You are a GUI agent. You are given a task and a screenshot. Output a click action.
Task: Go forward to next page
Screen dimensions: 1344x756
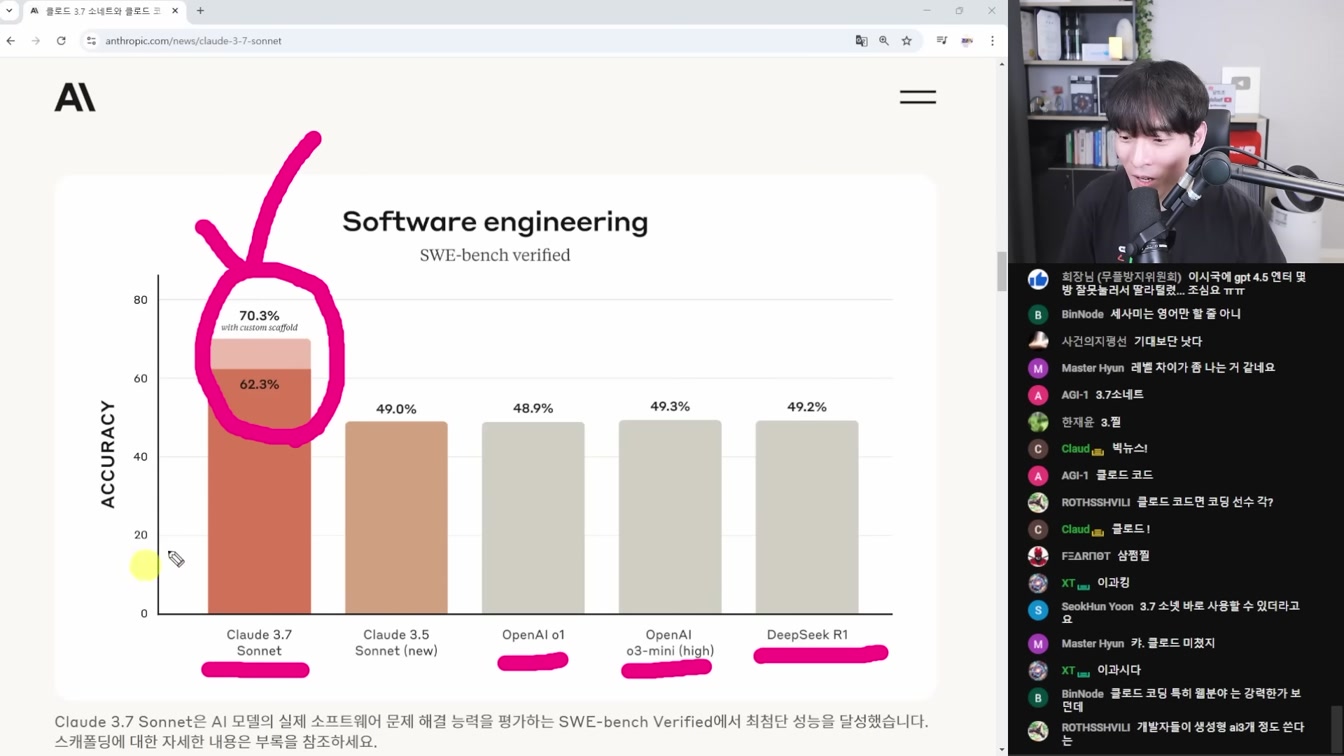36,41
